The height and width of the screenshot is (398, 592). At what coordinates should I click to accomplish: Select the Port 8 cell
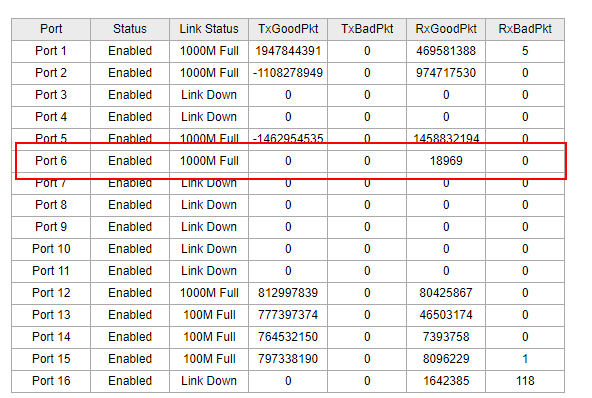click(x=51, y=205)
